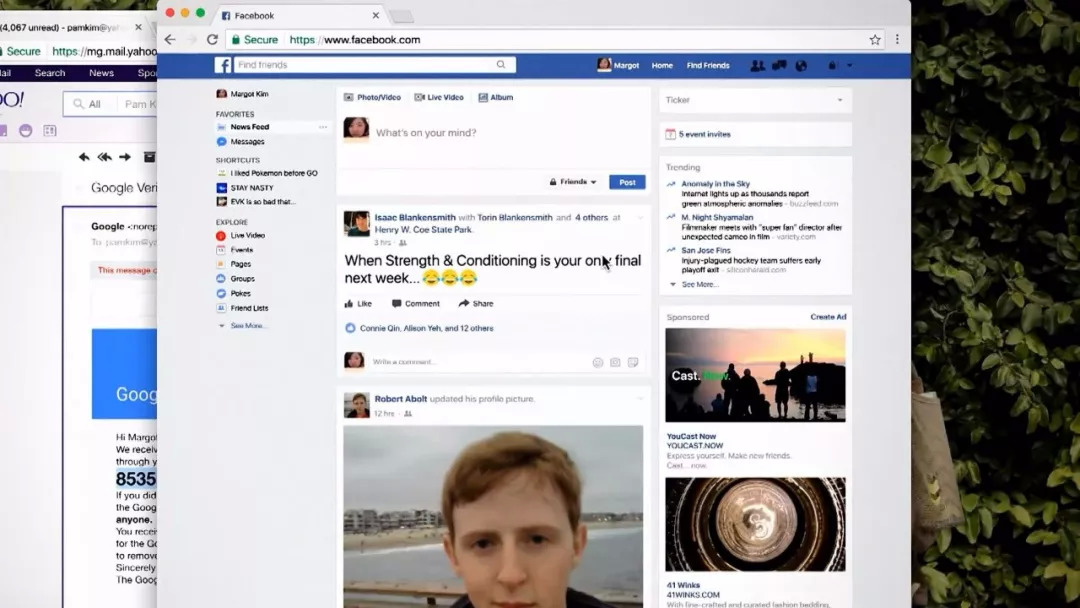
Task: Go to Home in the top navigation
Action: pos(662,66)
